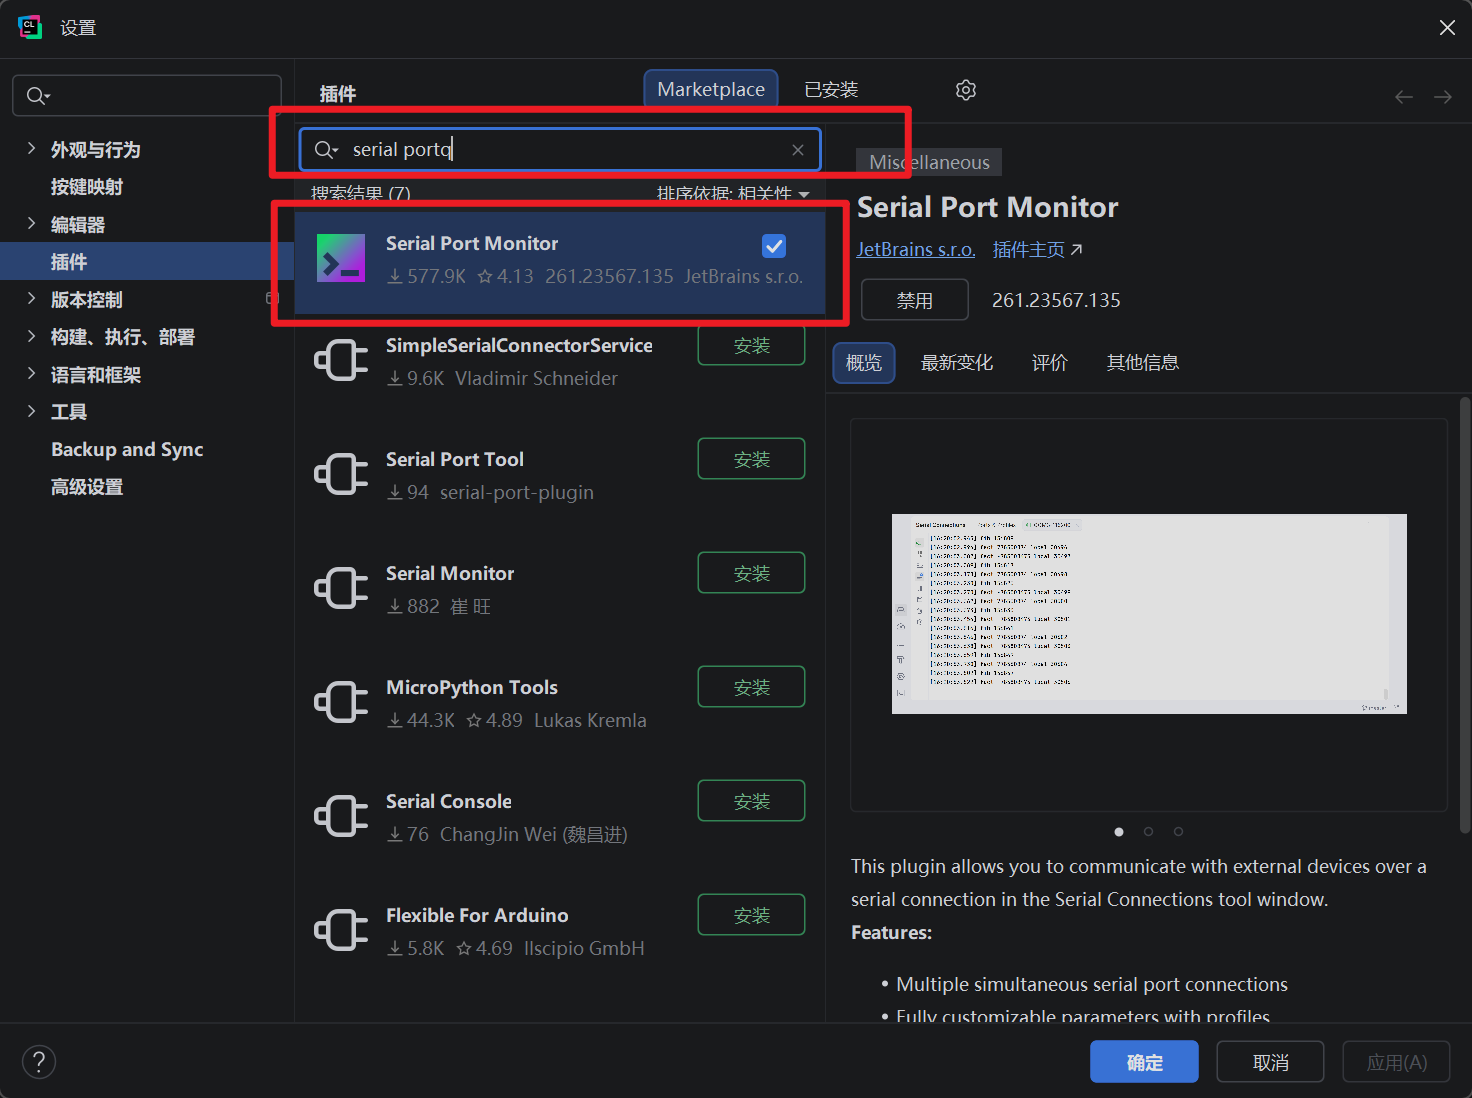Screen dimensions: 1472x1098
Task: Expand the 编辑器 settings group
Action: [31, 224]
